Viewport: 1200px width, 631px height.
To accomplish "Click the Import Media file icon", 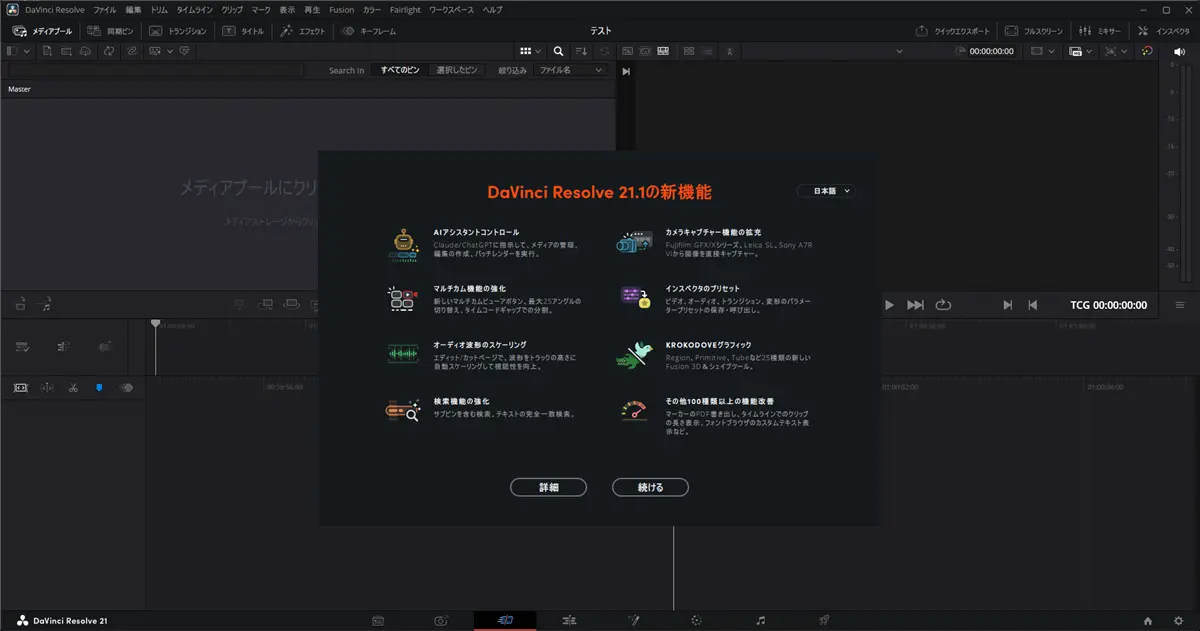I will point(47,51).
